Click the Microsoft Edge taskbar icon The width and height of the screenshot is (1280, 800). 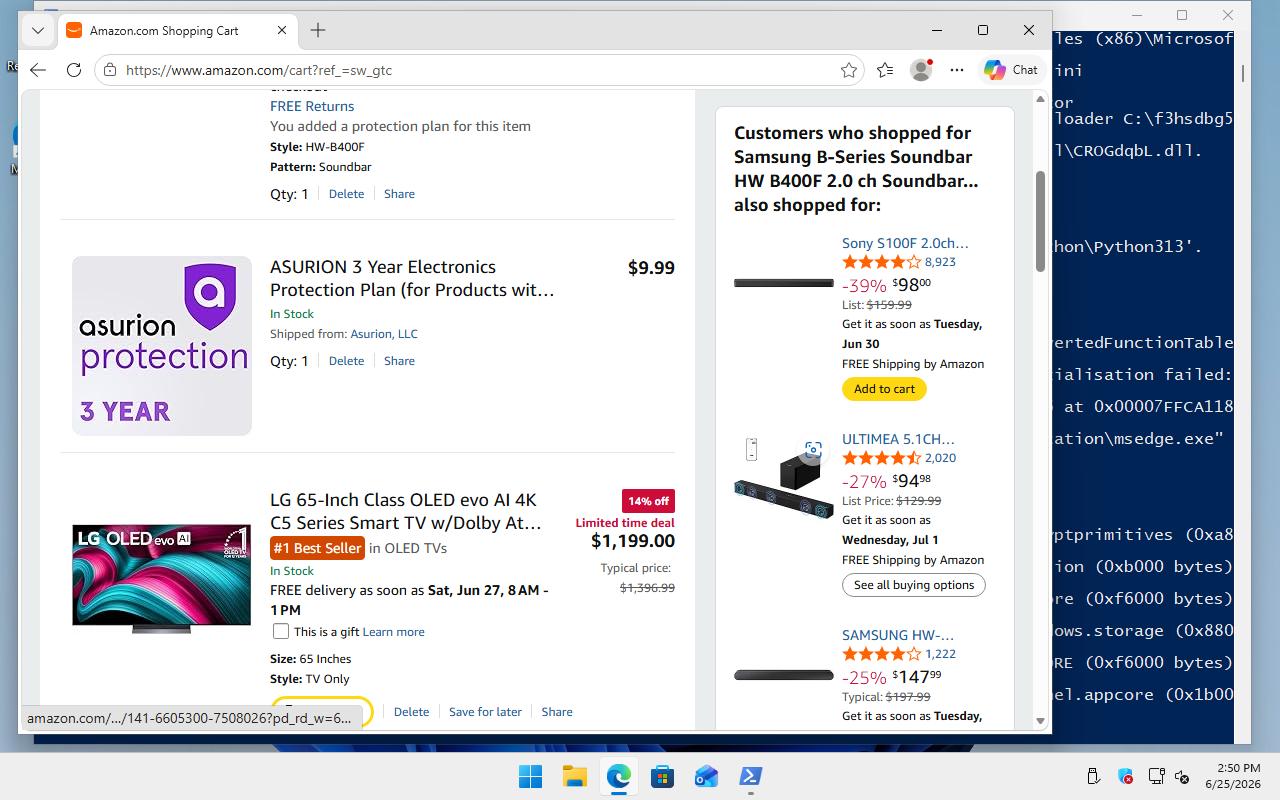tap(618, 776)
